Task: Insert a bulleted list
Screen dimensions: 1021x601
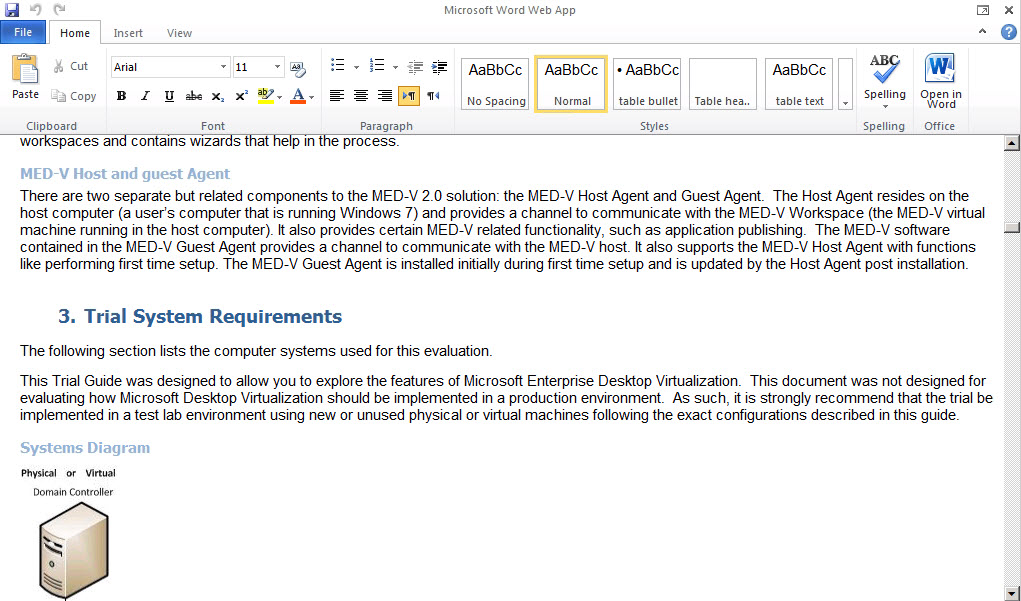Action: (x=337, y=66)
